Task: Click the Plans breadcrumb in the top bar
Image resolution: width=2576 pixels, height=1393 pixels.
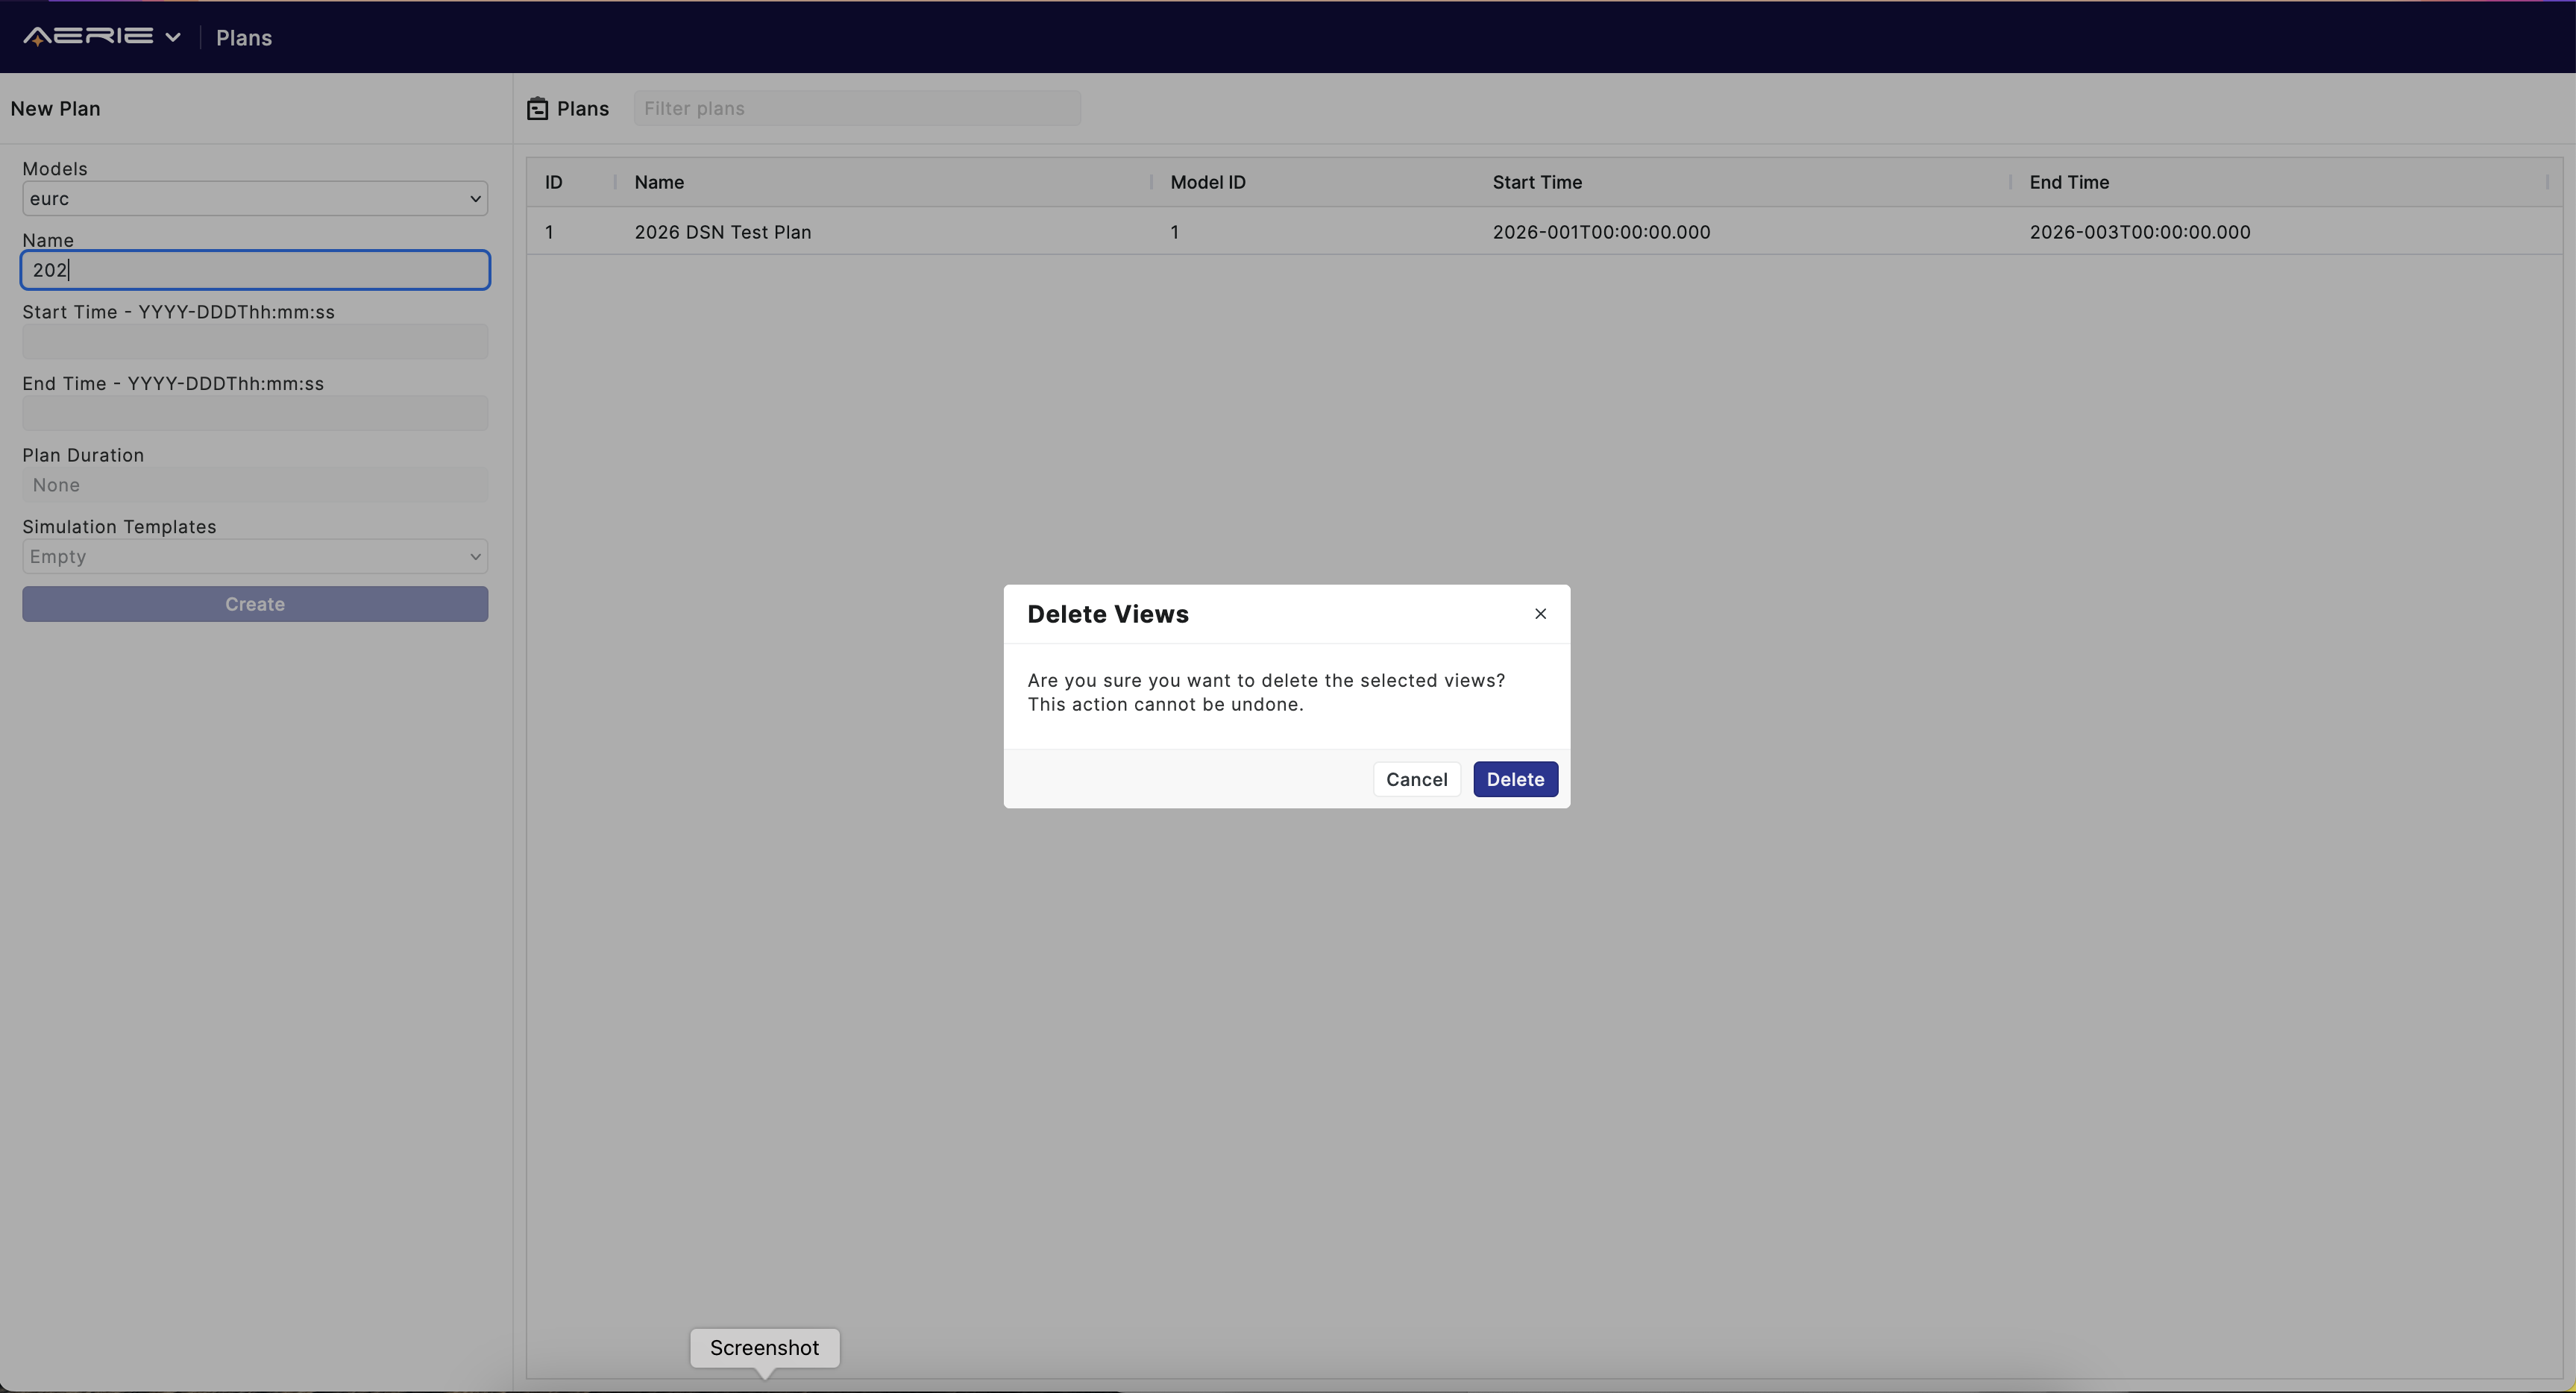Action: 243,38
